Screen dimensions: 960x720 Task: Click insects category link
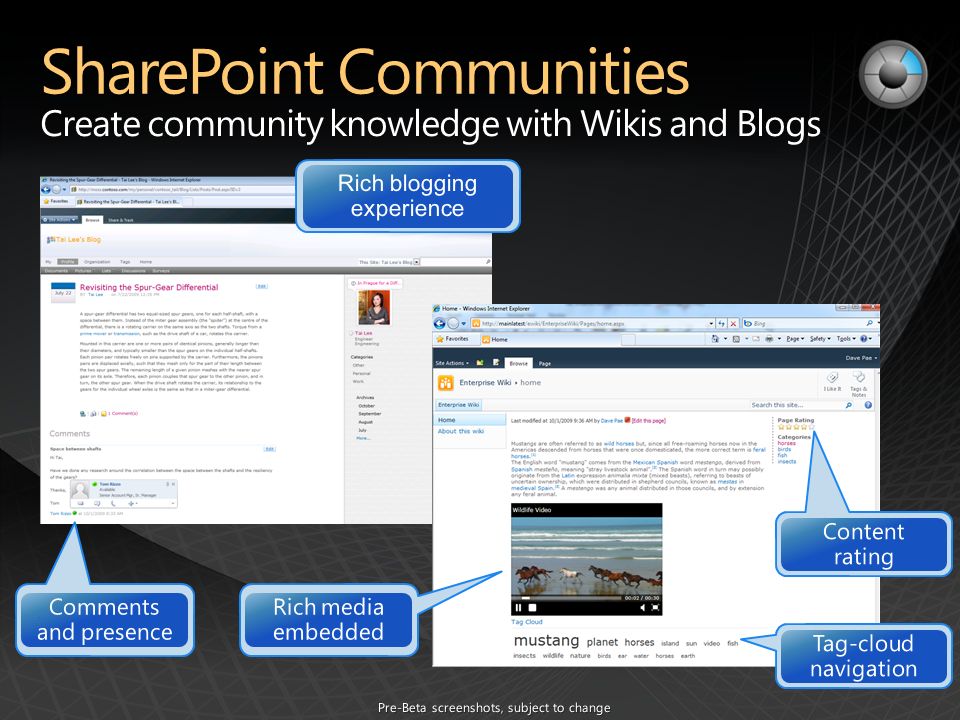tap(787, 462)
